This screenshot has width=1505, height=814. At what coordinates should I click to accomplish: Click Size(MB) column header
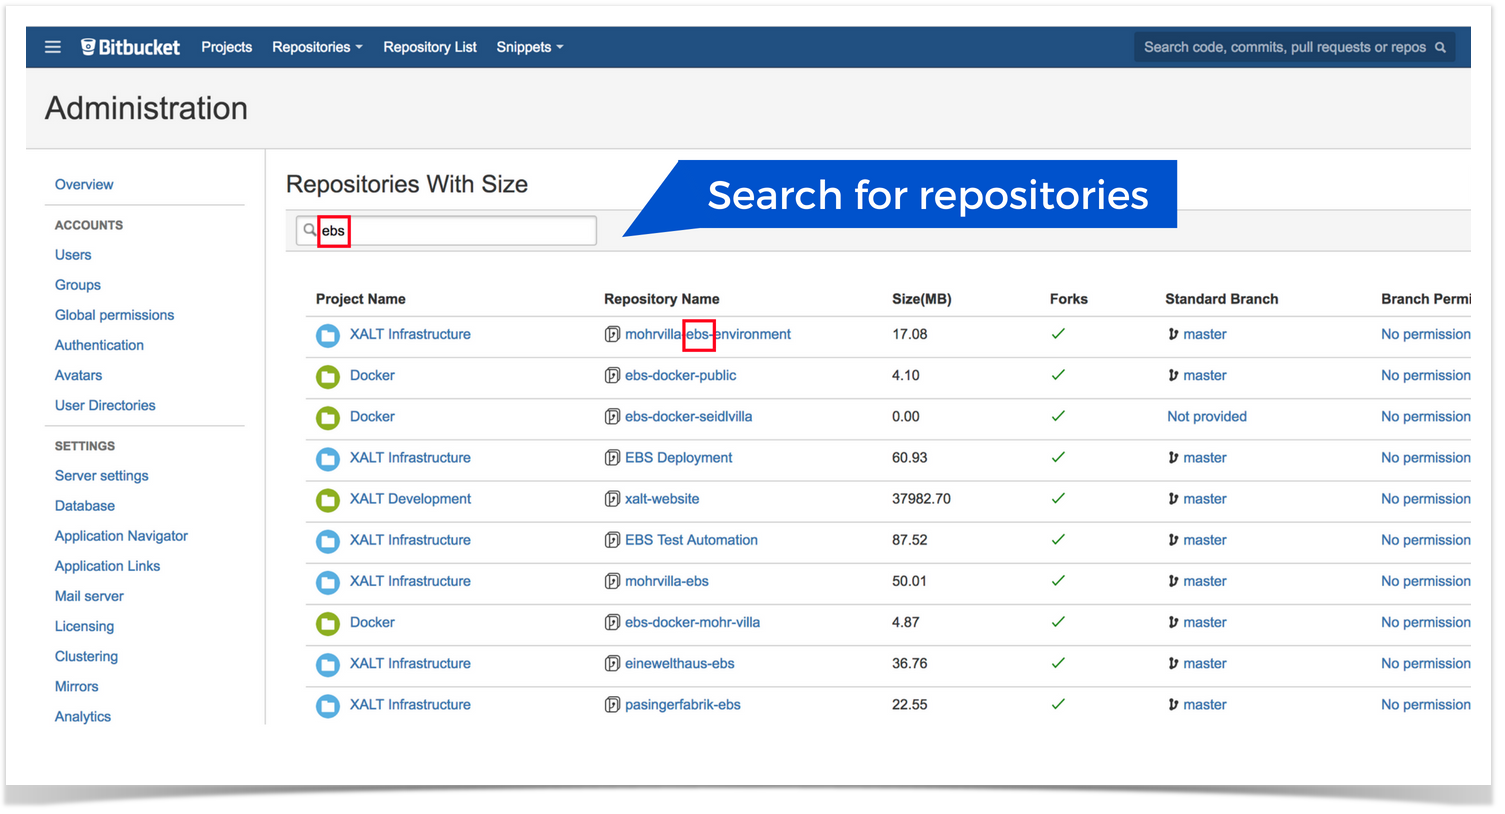(x=922, y=298)
